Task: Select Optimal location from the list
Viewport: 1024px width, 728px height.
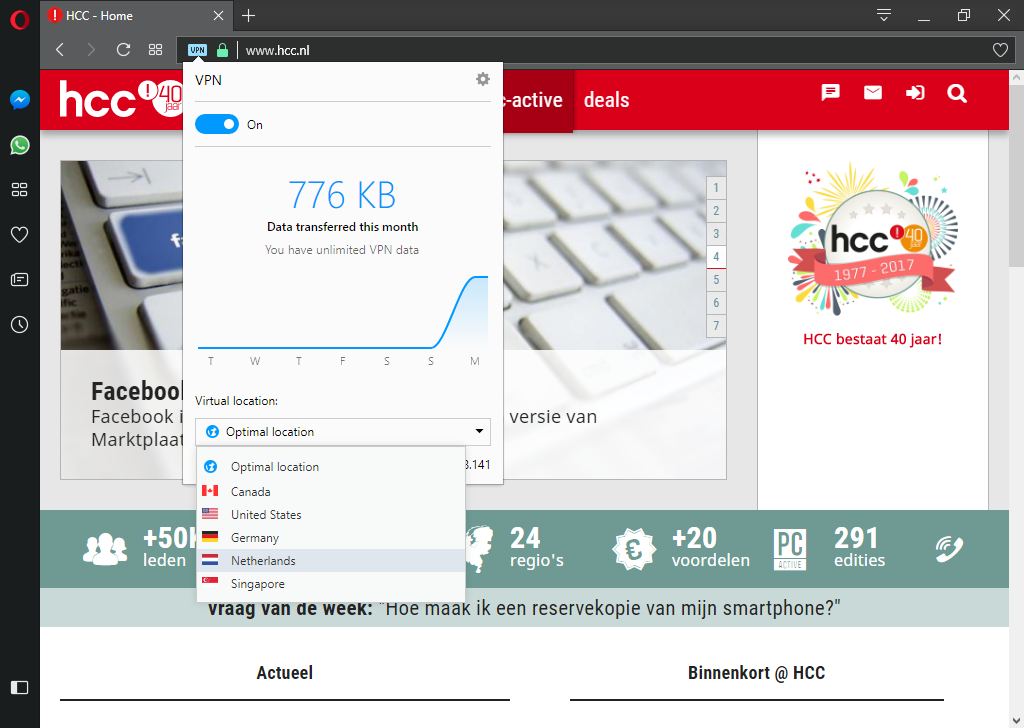Action: click(x=330, y=467)
